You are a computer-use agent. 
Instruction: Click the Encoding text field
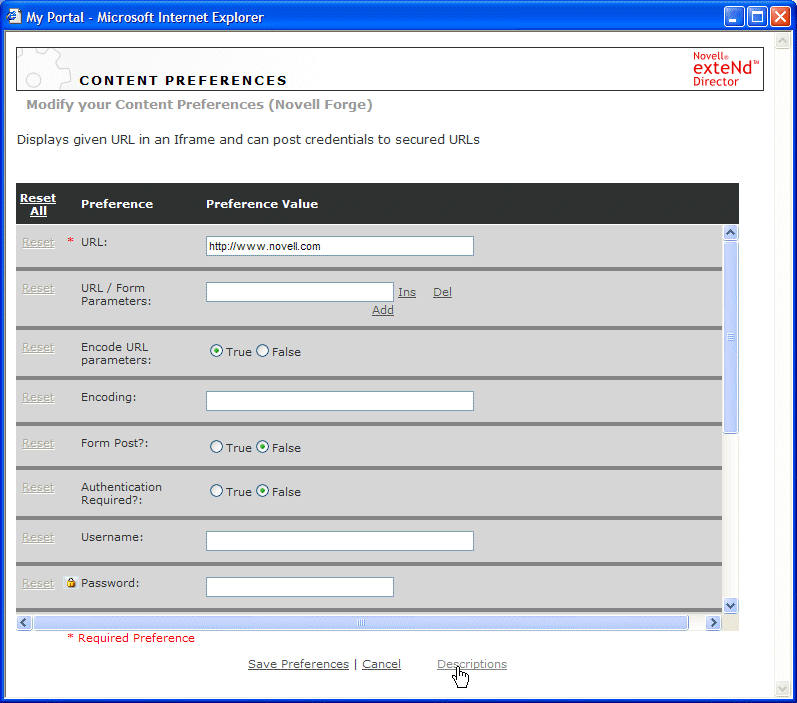(340, 401)
